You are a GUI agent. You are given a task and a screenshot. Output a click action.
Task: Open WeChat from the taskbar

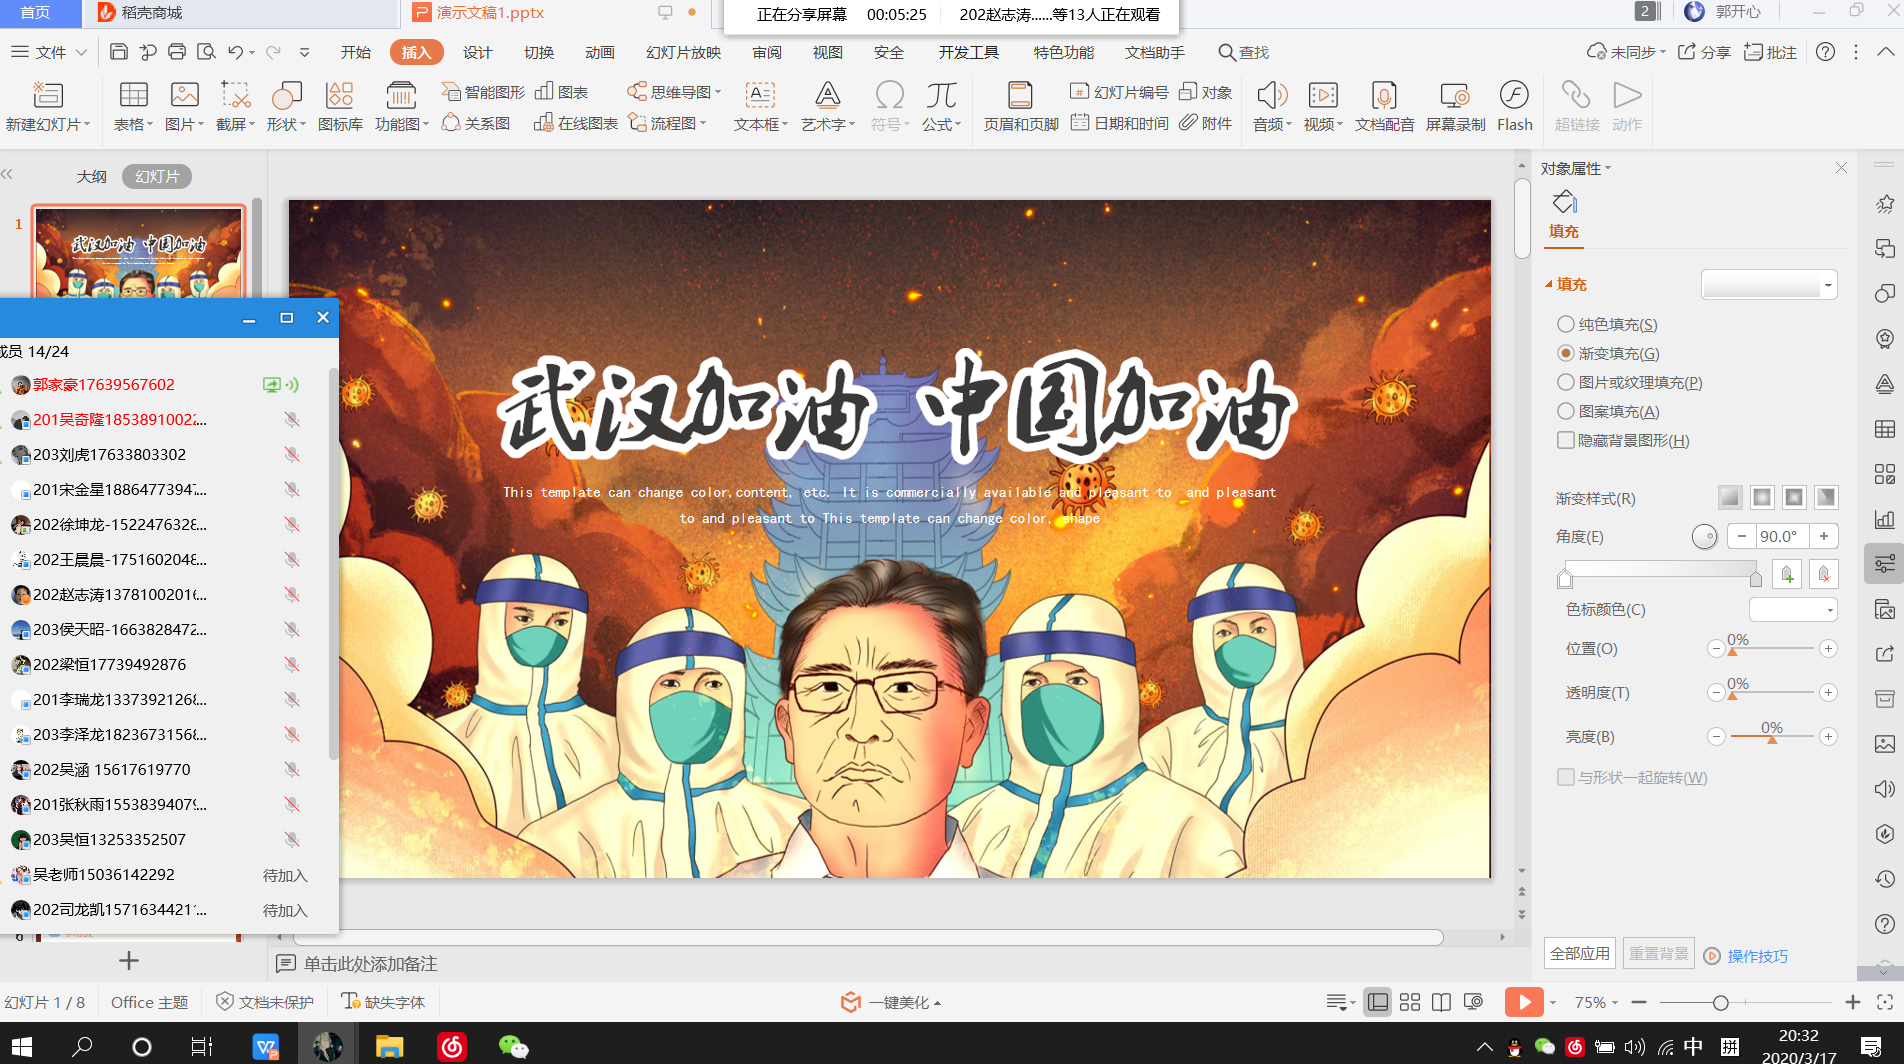click(513, 1046)
